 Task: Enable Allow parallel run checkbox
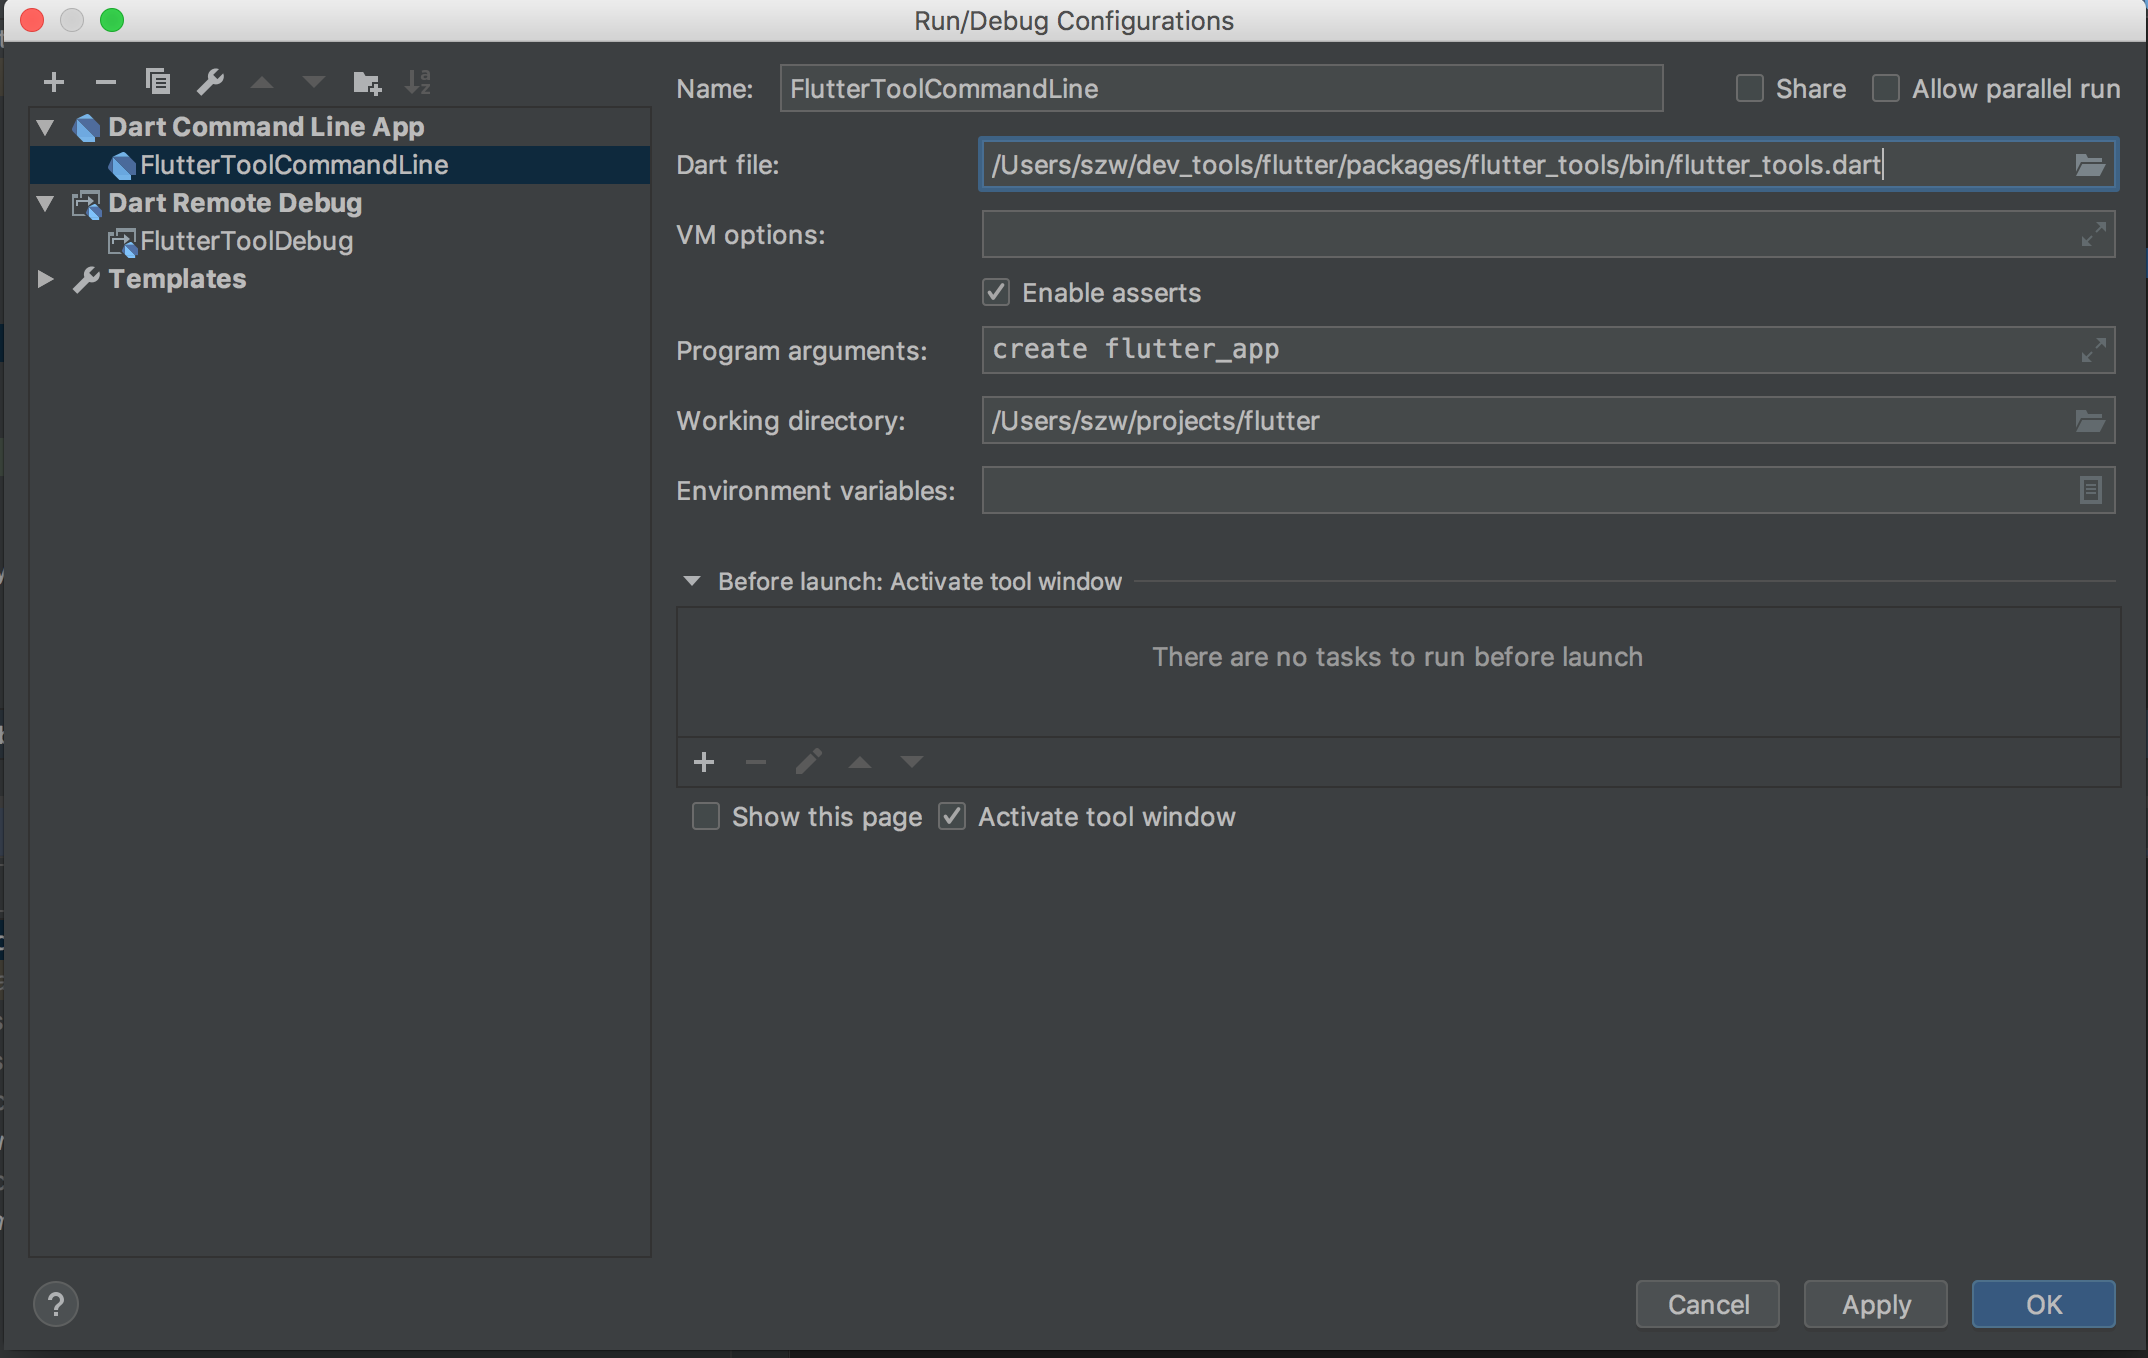(1886, 89)
